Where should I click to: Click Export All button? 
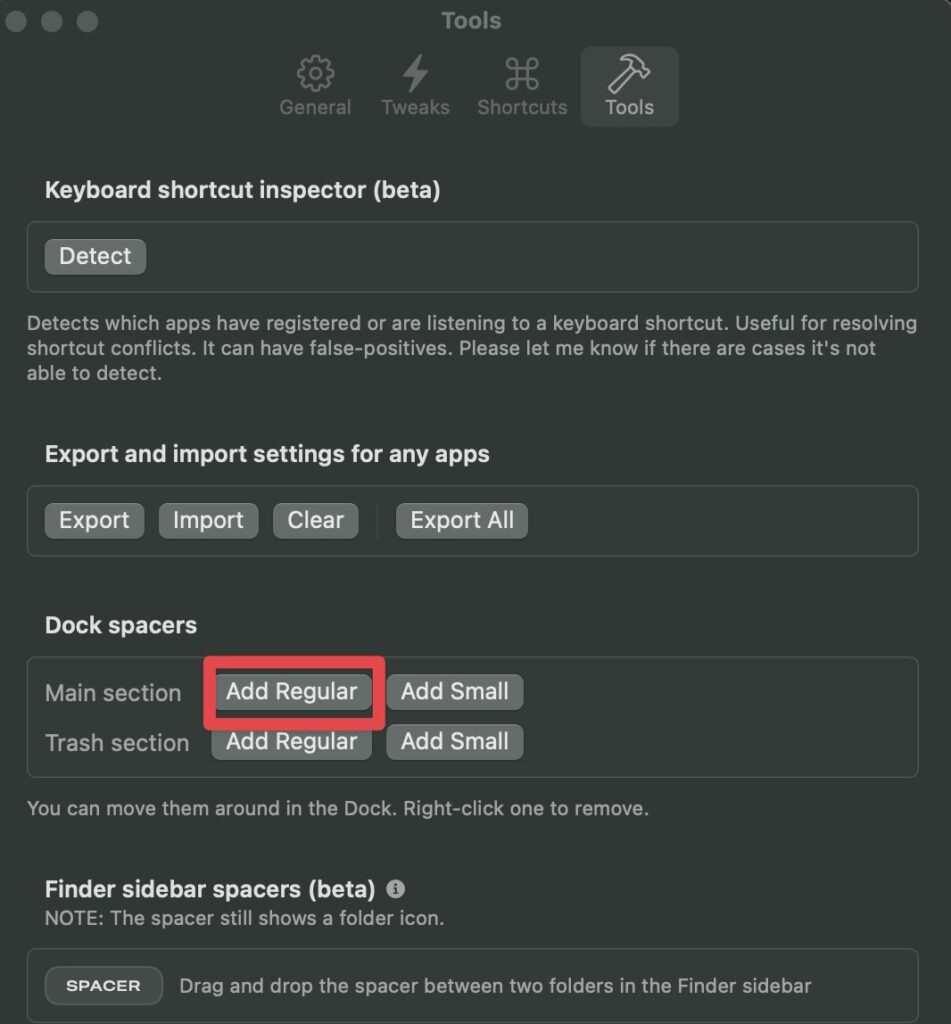[462, 520]
